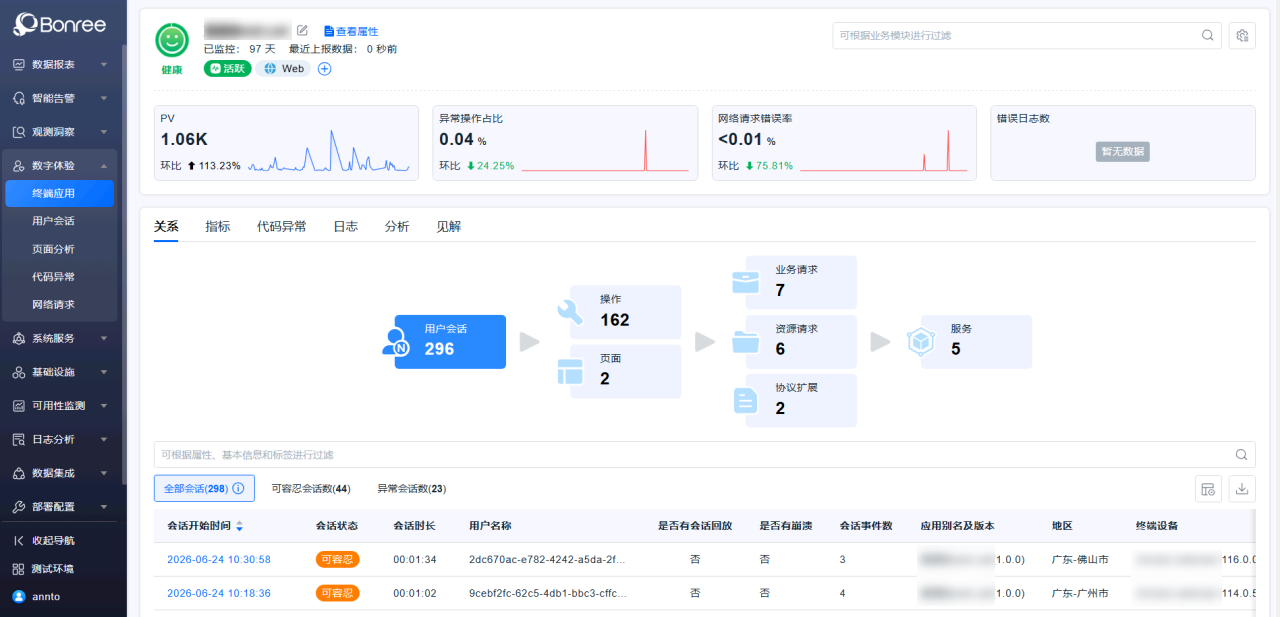The image size is (1280, 617).
Task: Expand the 观测洞察 menu arrow
Action: (104, 132)
